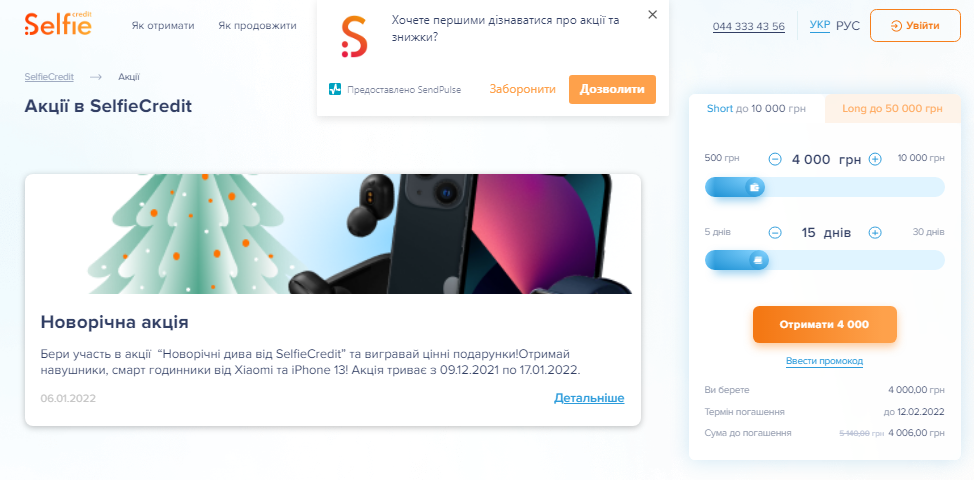Switch language to УКР

[x=820, y=25]
